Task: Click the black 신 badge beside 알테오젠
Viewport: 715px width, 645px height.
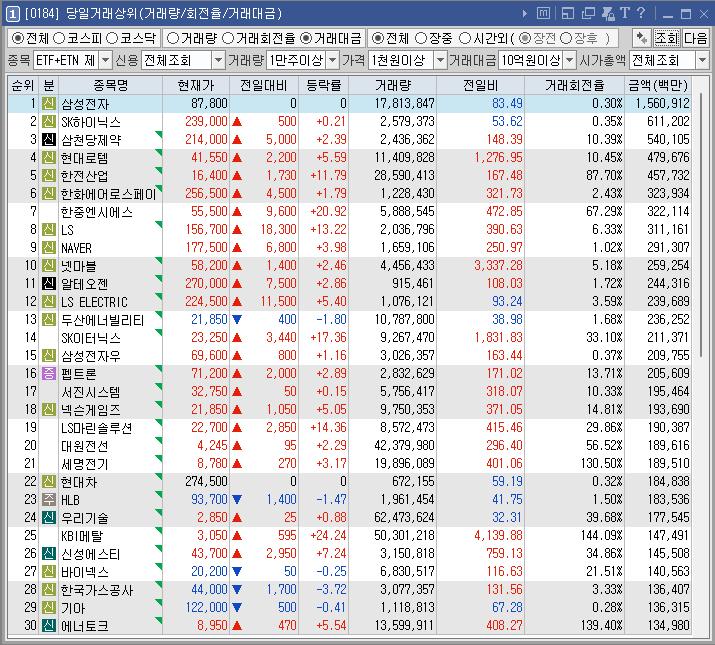Action: [49, 284]
